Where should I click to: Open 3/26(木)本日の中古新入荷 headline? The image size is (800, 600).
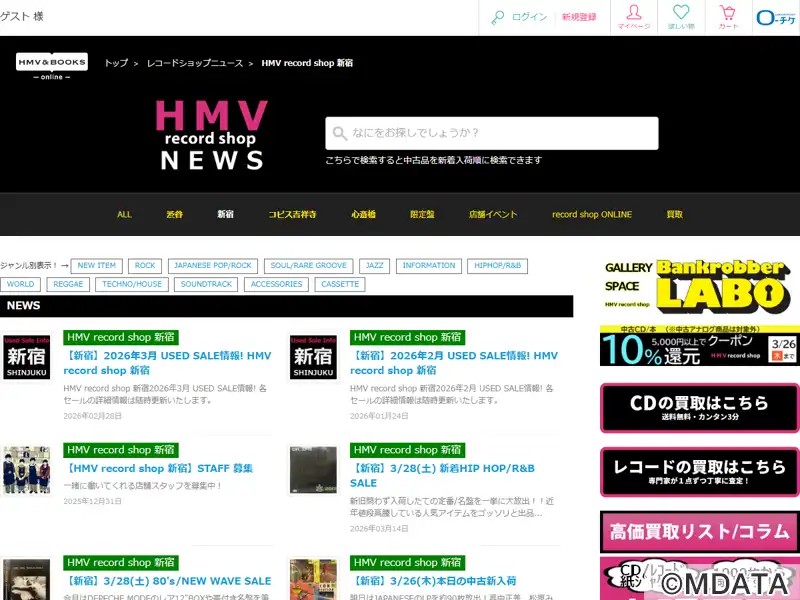[x=433, y=581]
